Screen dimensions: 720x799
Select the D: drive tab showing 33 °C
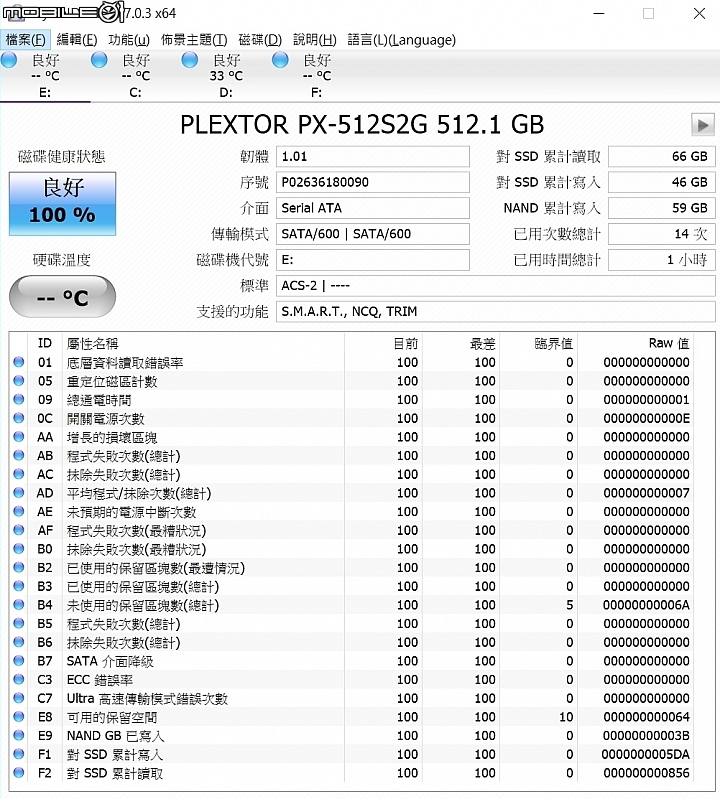click(226, 76)
